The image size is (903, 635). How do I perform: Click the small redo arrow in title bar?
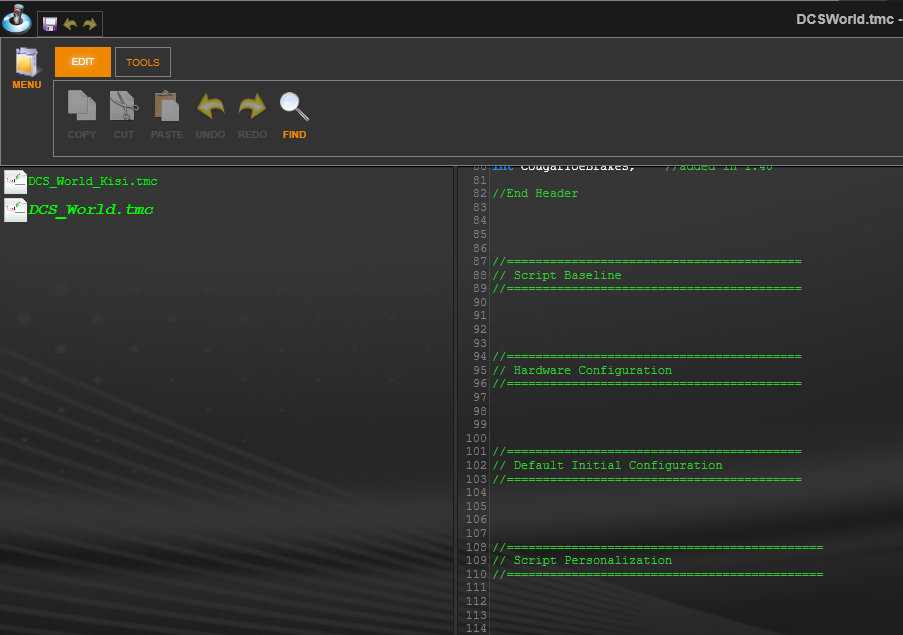tap(90, 24)
